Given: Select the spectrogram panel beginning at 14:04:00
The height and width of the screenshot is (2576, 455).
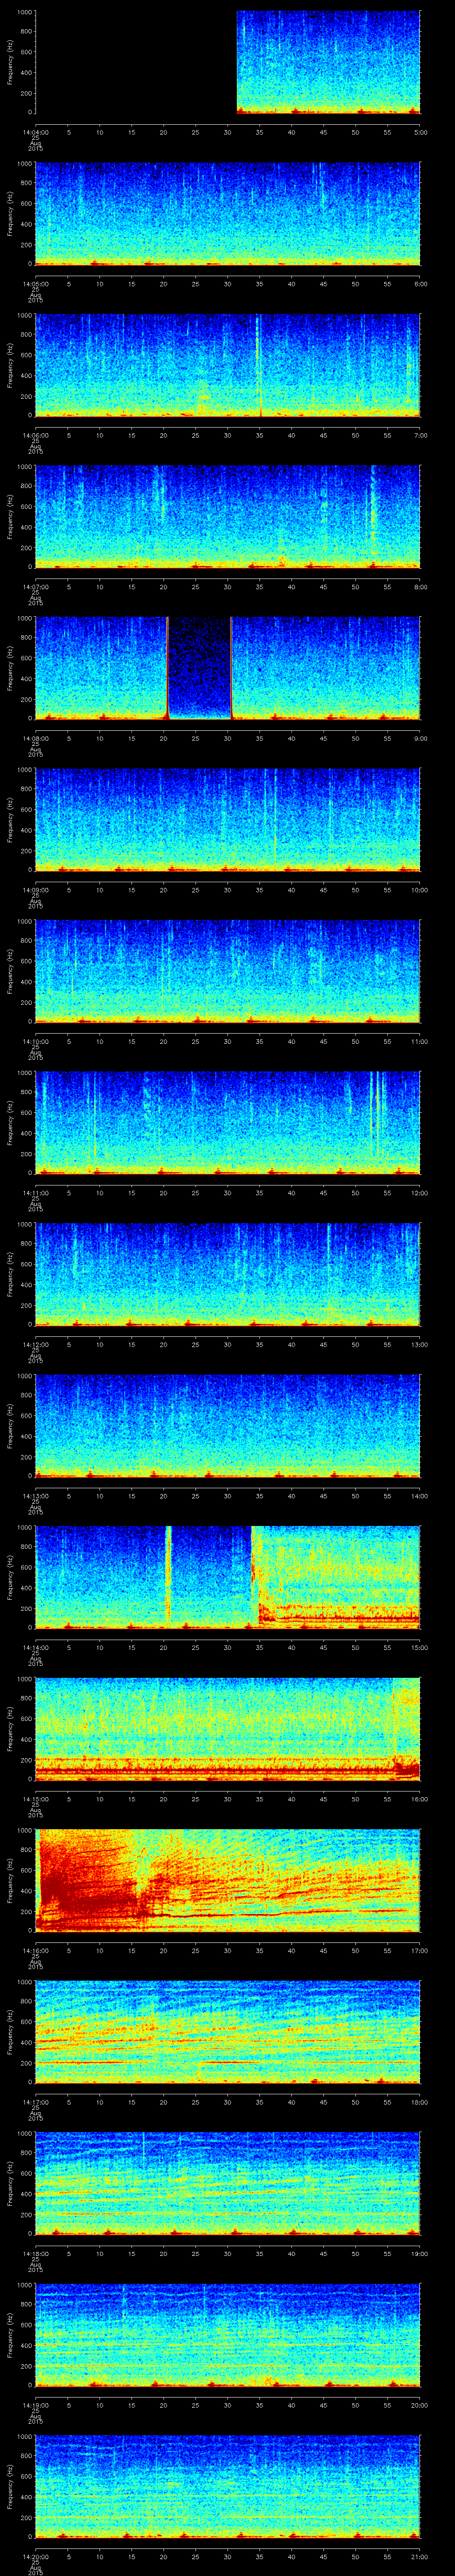Looking at the screenshot, I should coord(228,62).
